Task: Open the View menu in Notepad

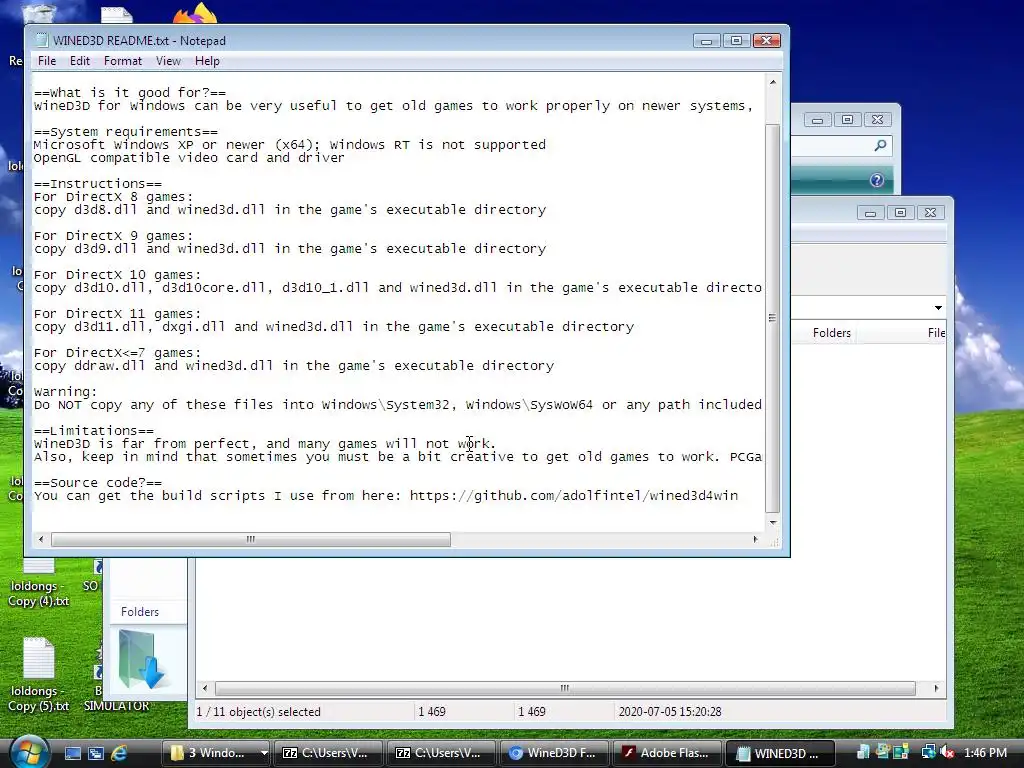Action: coord(168,61)
